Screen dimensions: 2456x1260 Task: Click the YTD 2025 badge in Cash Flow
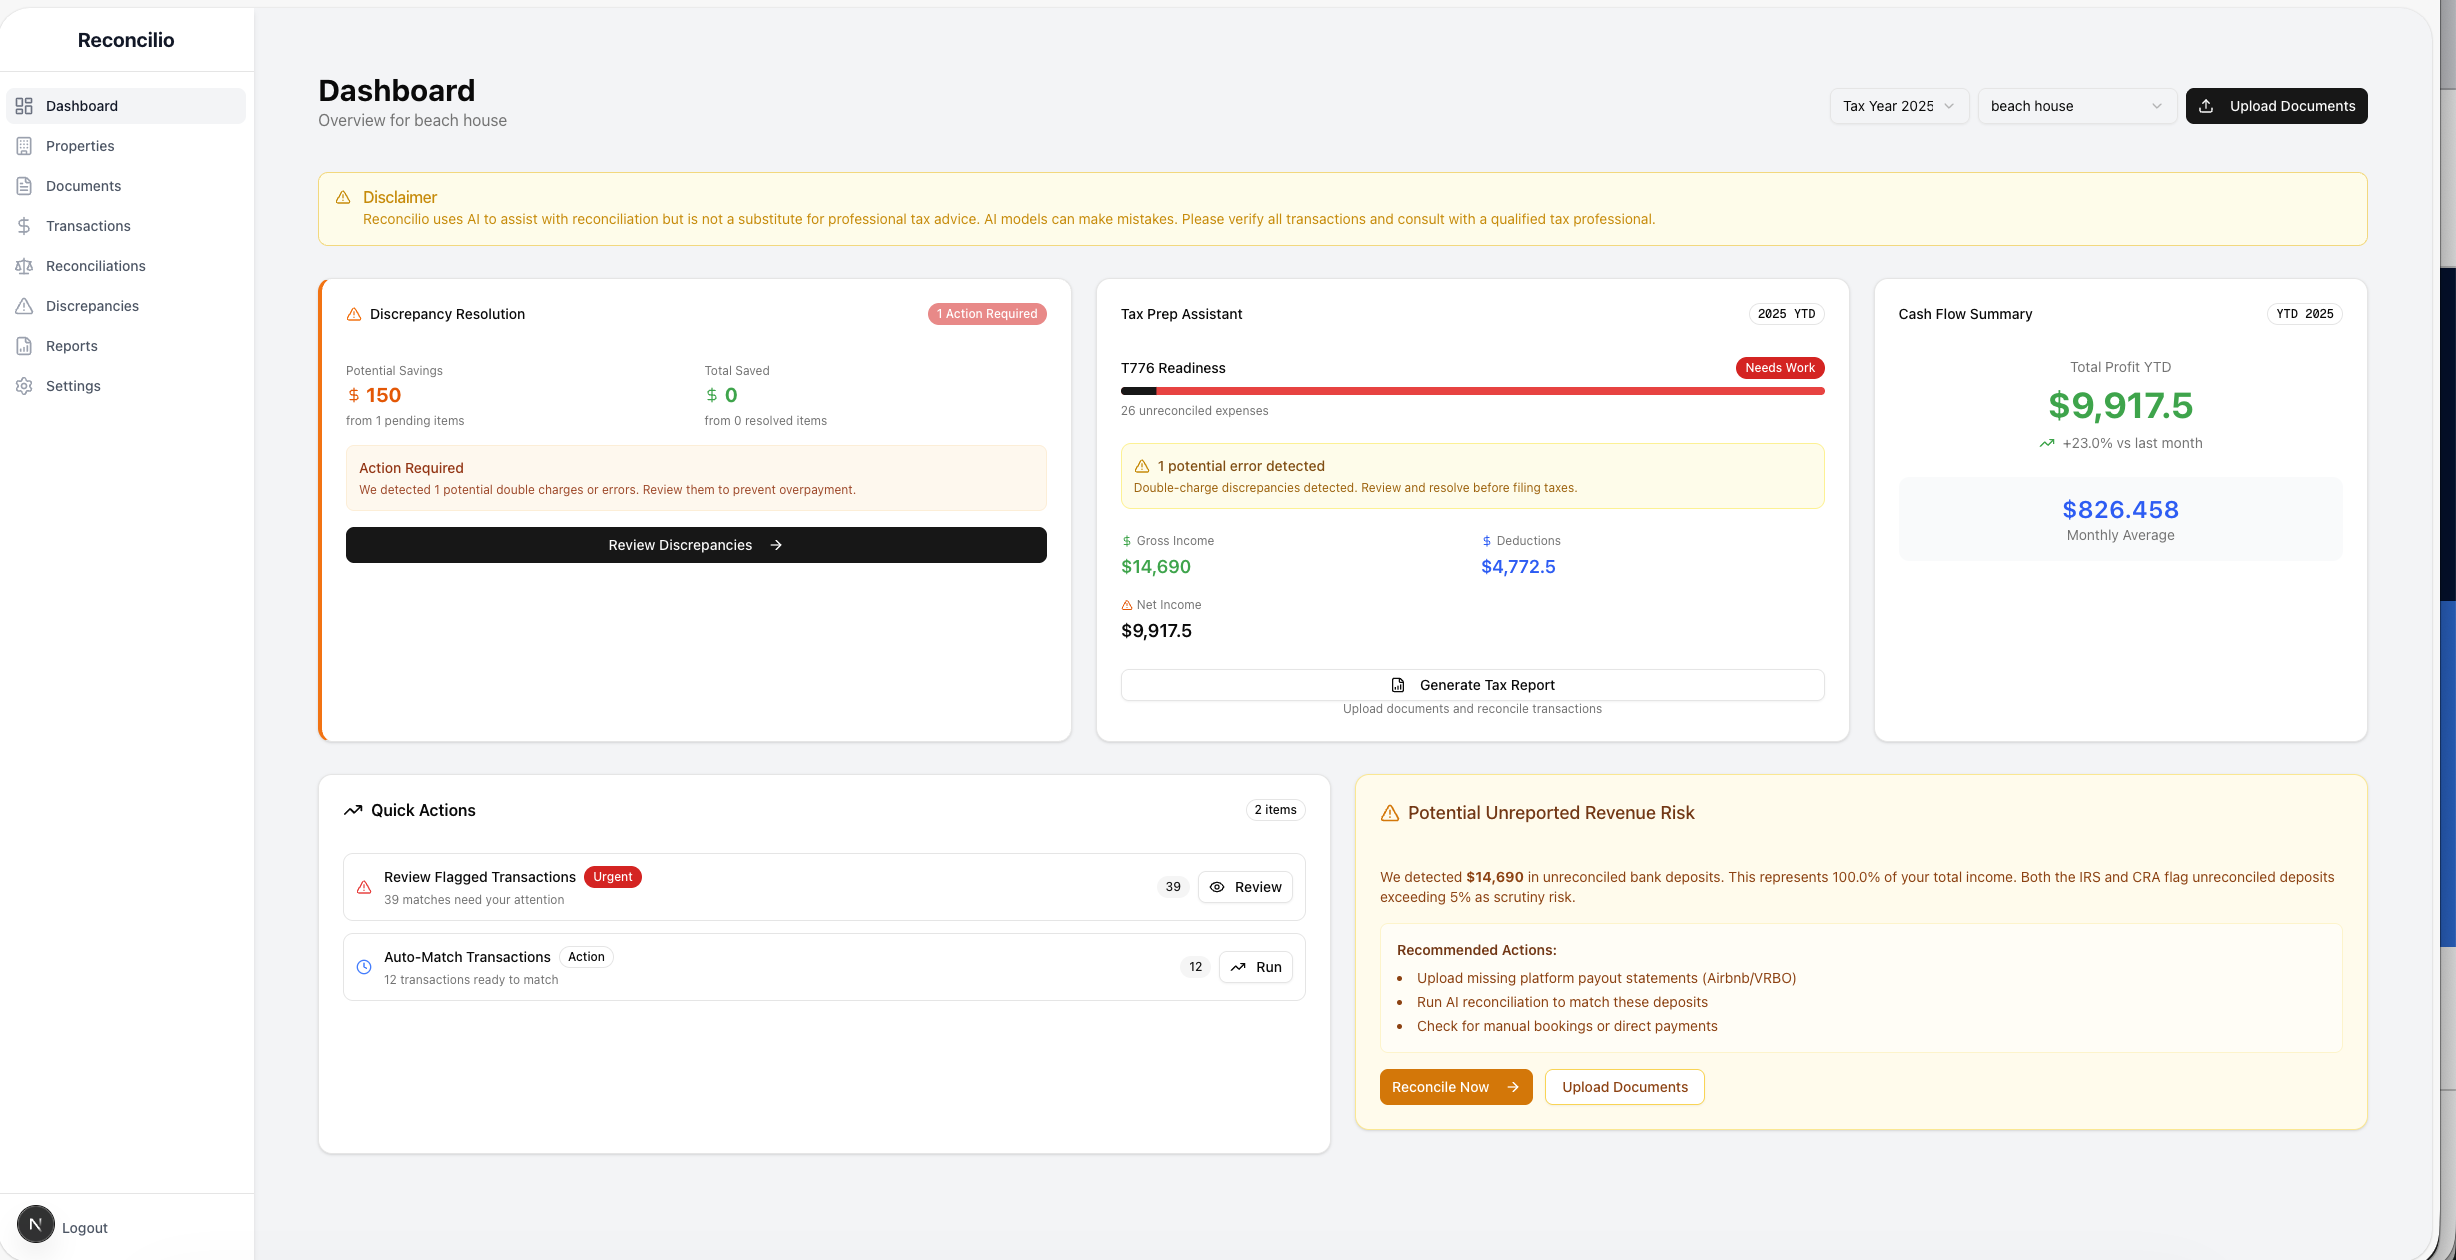click(x=2304, y=314)
